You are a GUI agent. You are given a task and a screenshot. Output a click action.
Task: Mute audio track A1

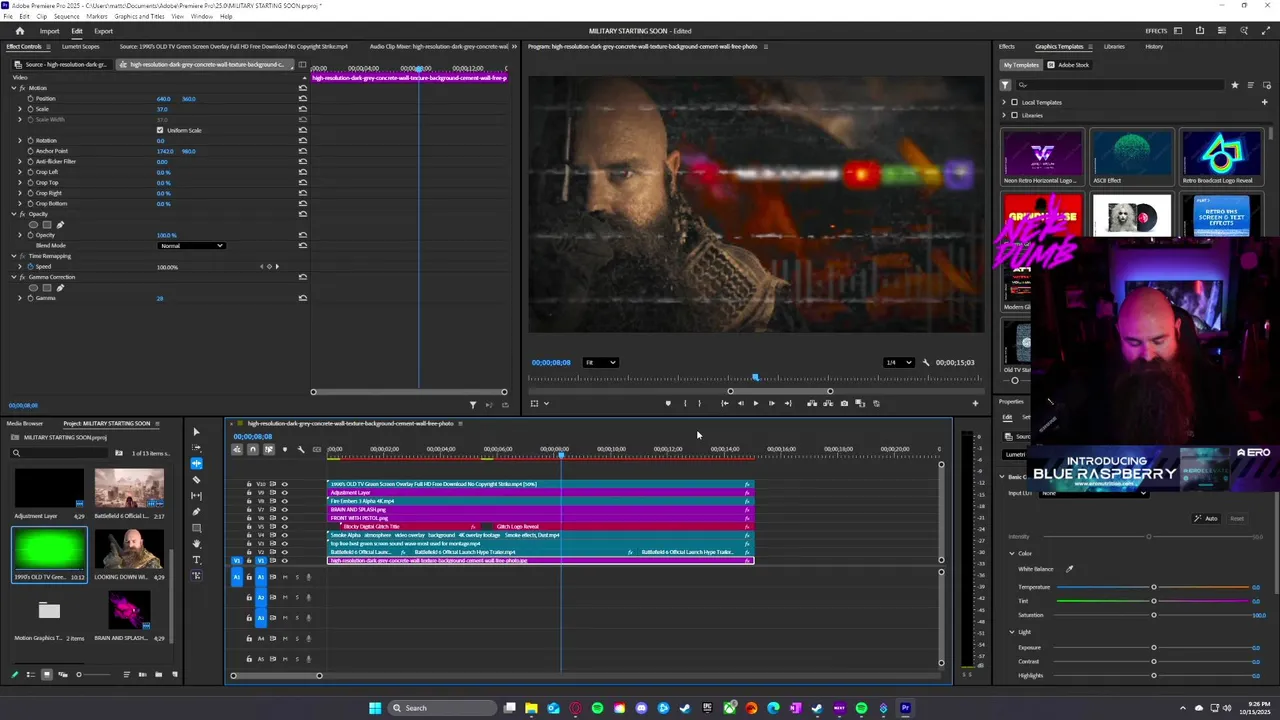tap(285, 577)
